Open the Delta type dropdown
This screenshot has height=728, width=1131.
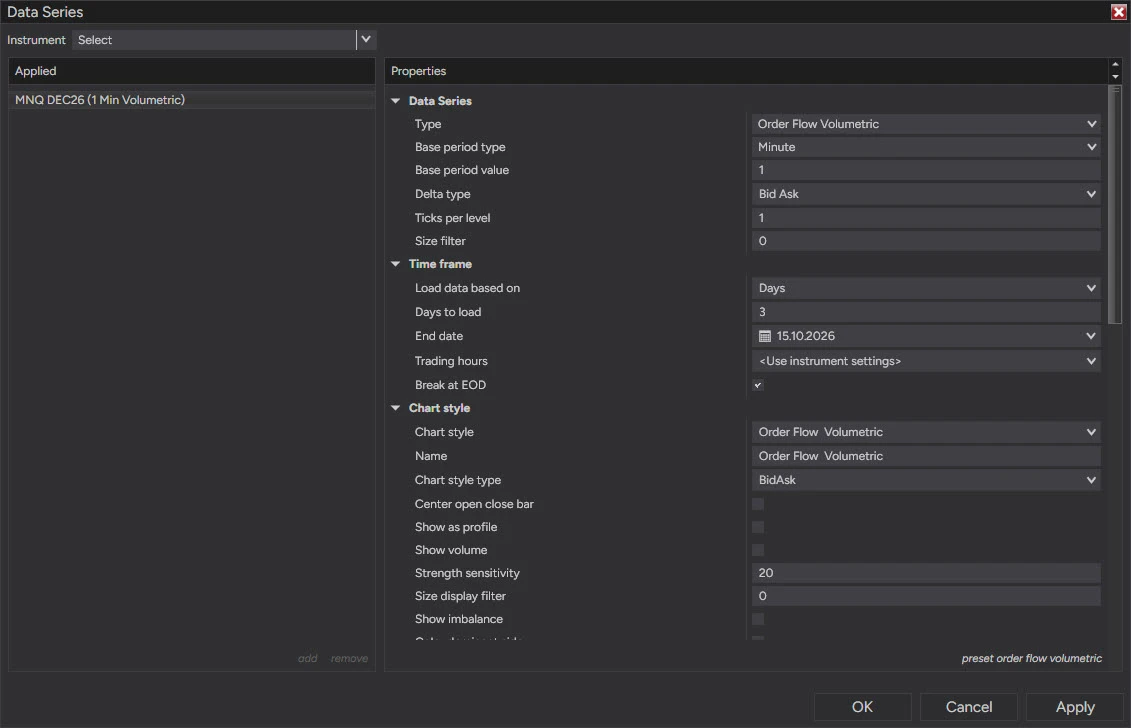click(926, 194)
